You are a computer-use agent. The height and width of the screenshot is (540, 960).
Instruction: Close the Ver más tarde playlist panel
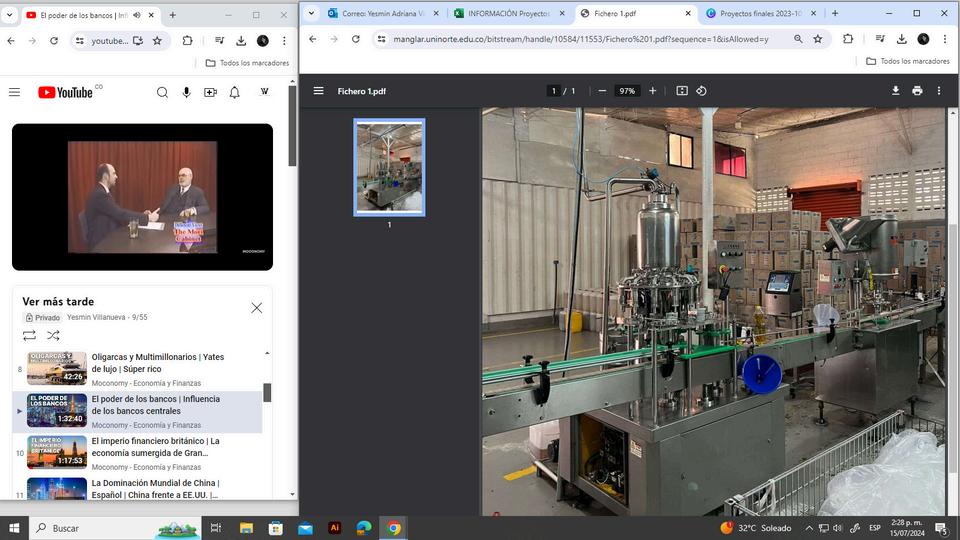(257, 308)
